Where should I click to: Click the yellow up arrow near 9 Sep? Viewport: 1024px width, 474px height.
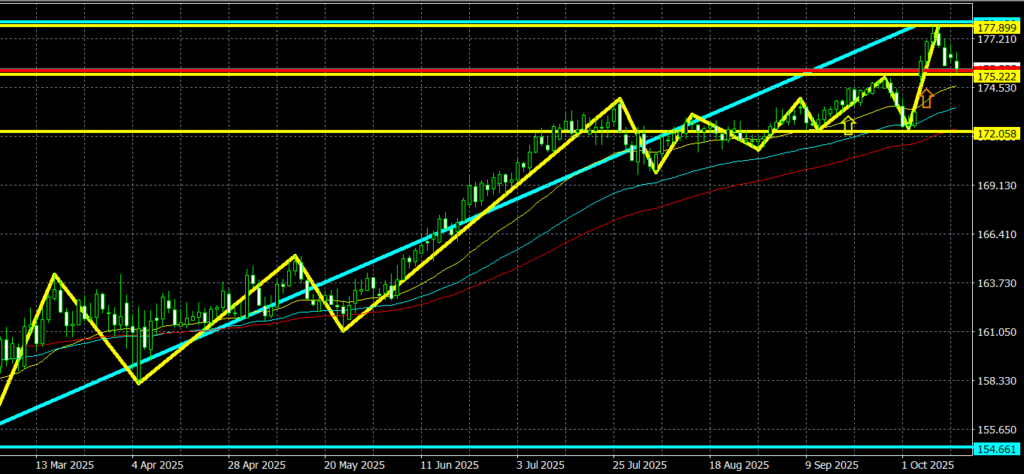(x=849, y=125)
